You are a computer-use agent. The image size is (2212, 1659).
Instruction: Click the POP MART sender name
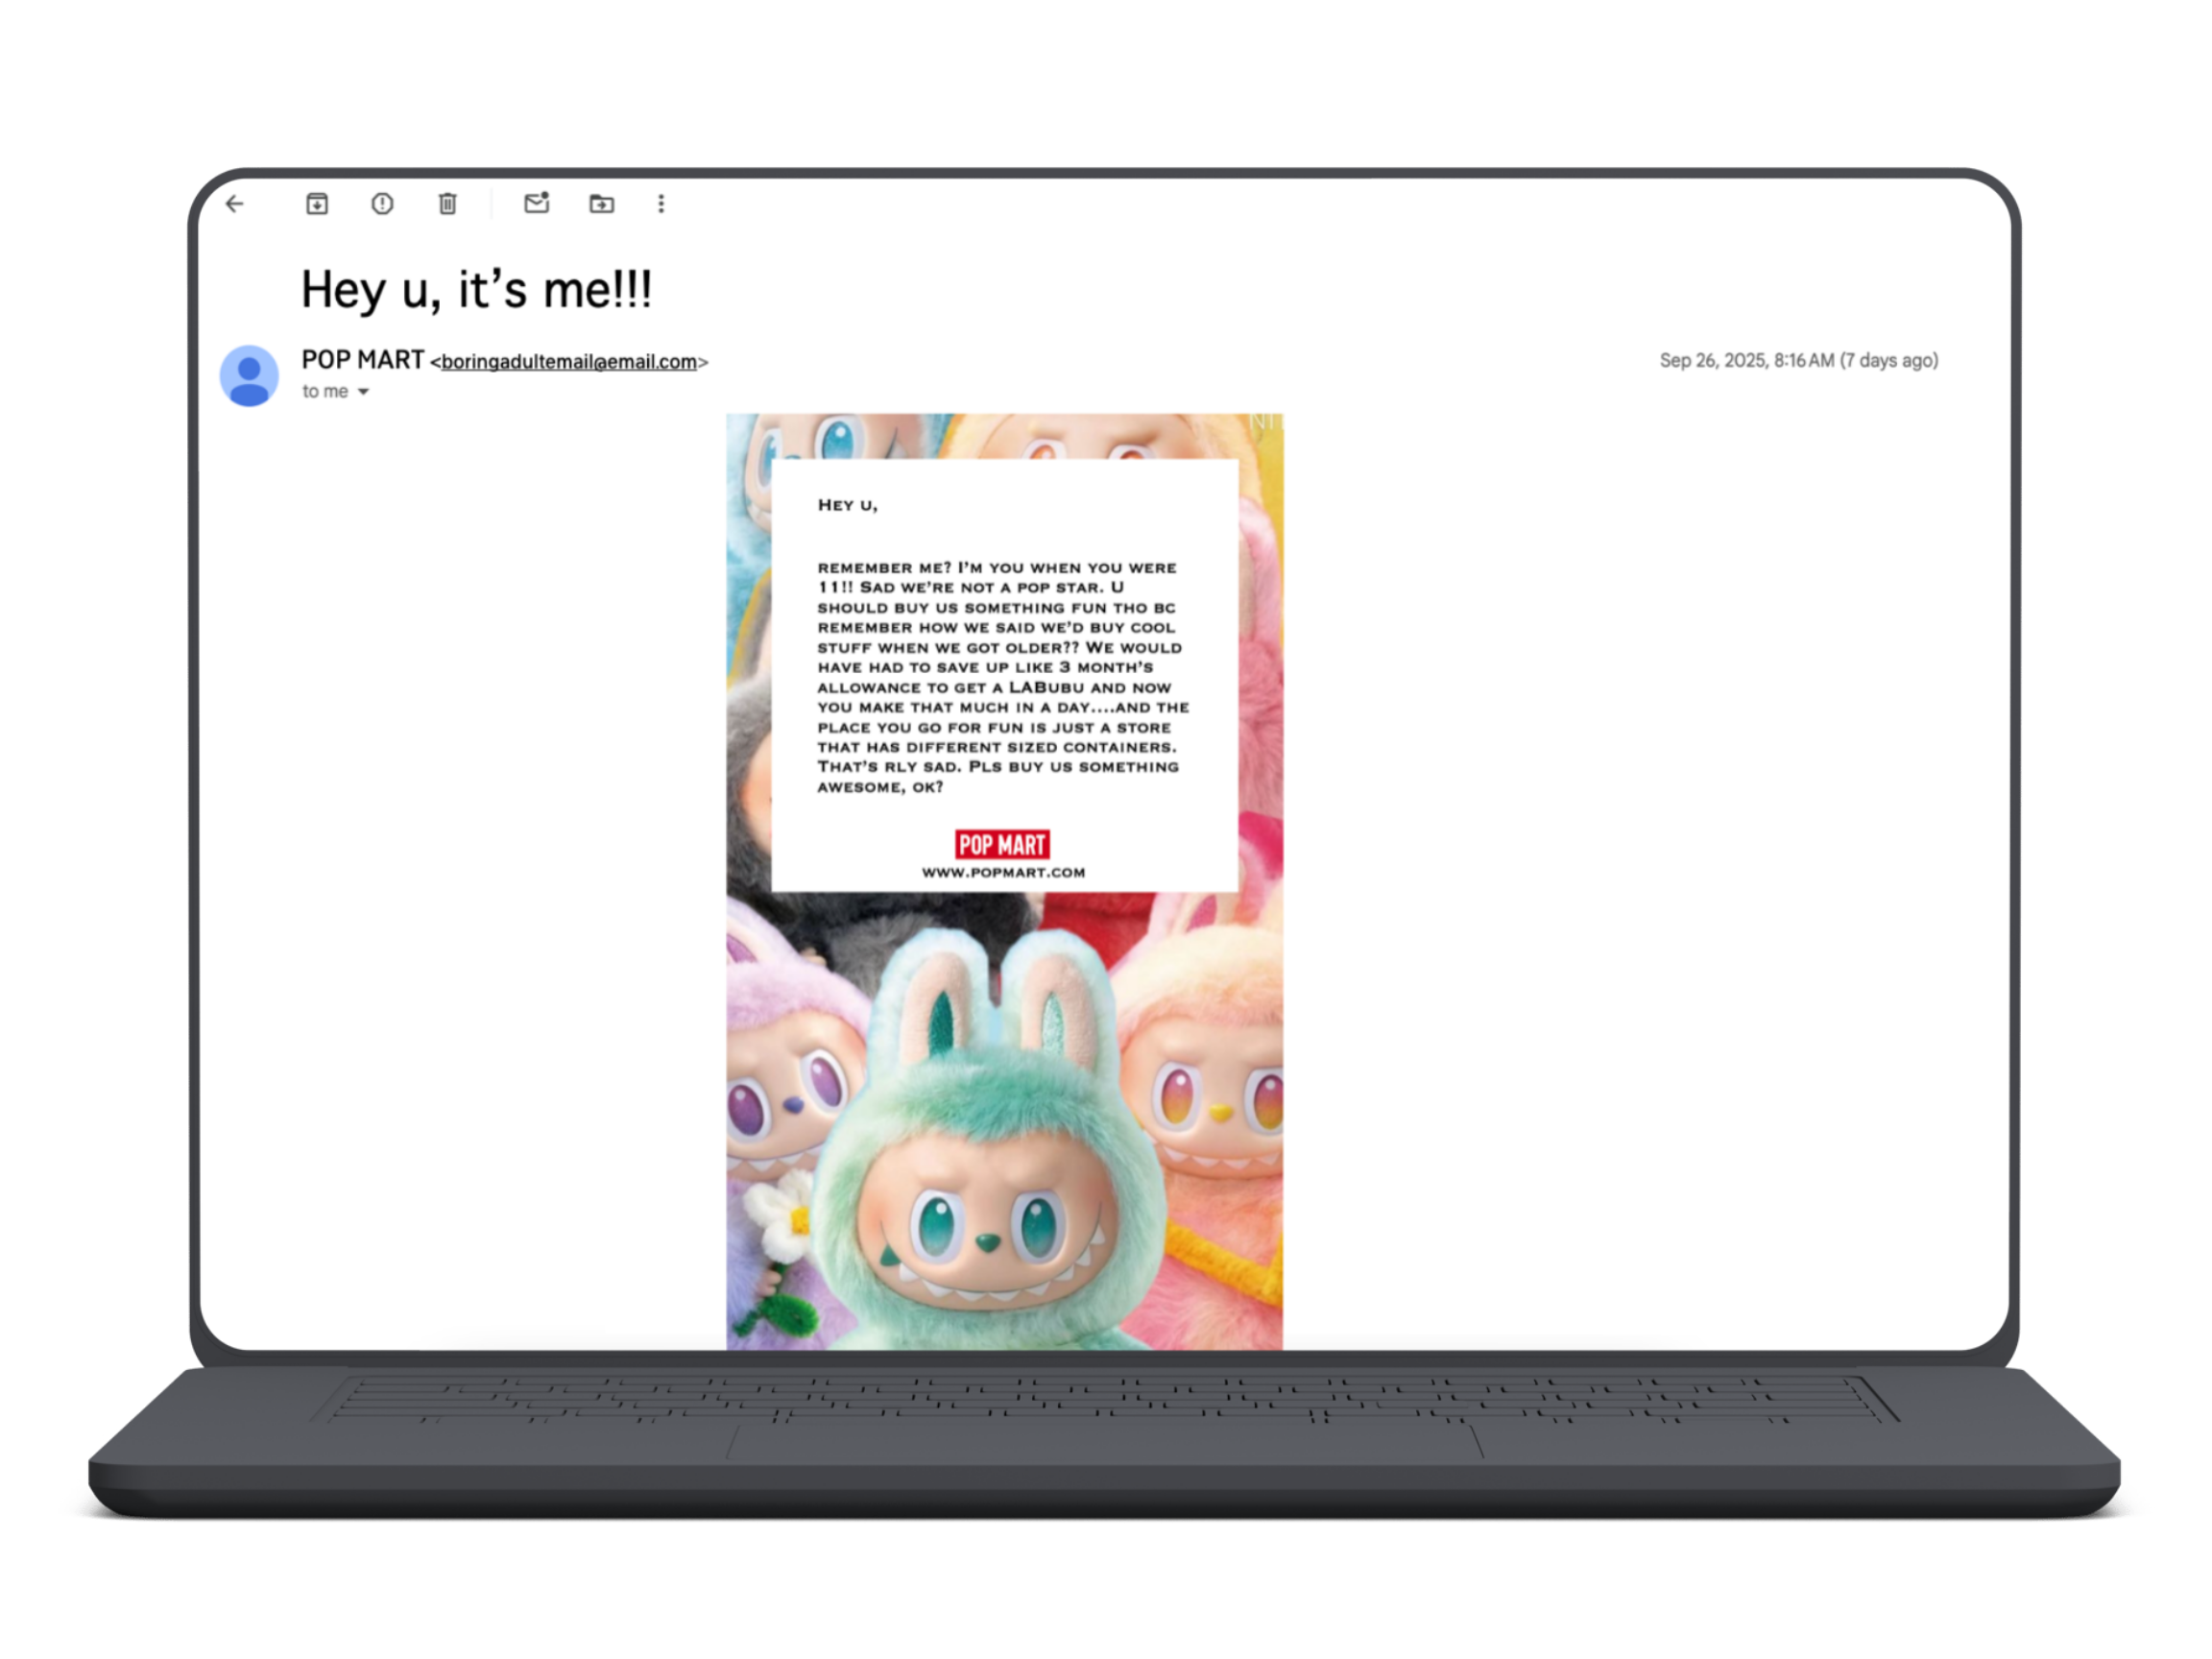click(362, 360)
